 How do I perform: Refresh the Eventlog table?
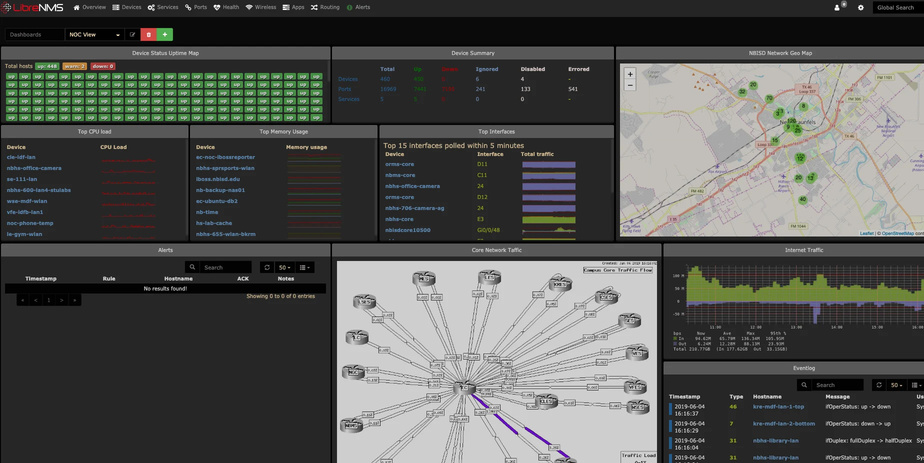click(879, 385)
